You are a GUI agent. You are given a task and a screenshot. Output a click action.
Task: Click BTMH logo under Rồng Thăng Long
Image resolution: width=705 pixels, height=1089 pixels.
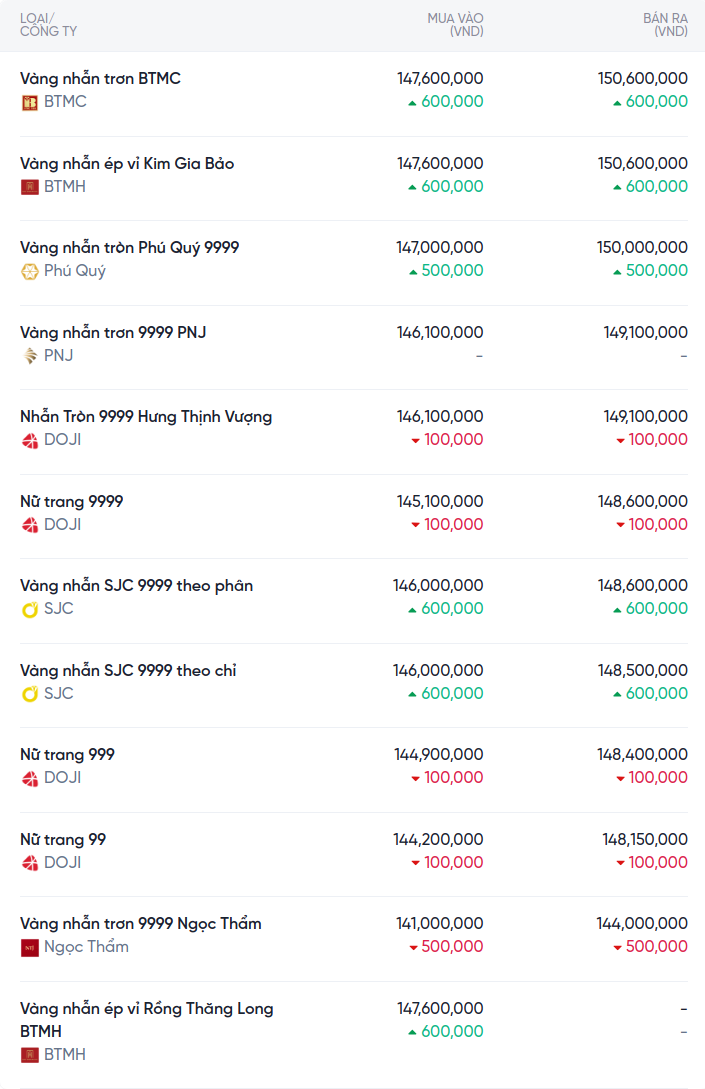(30, 1055)
